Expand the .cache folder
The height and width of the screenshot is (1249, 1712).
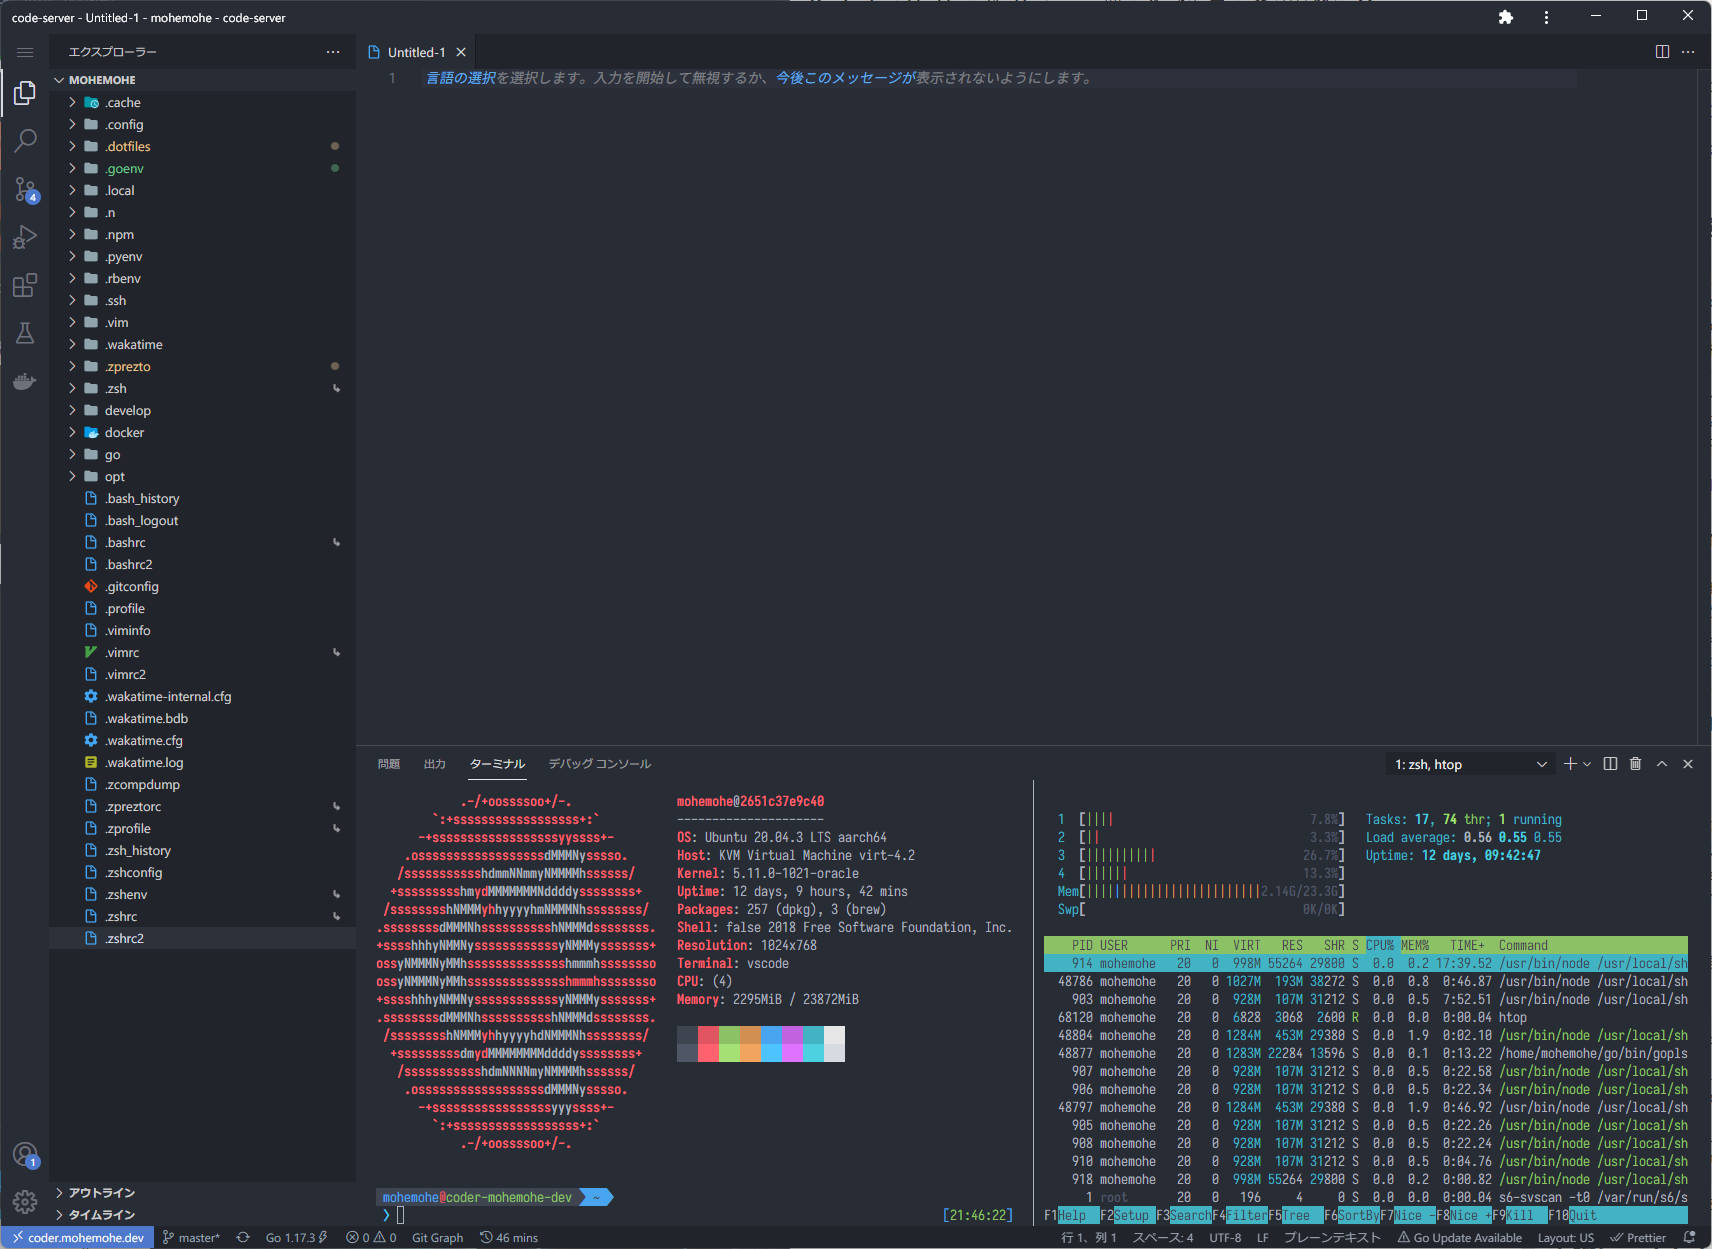202,103
